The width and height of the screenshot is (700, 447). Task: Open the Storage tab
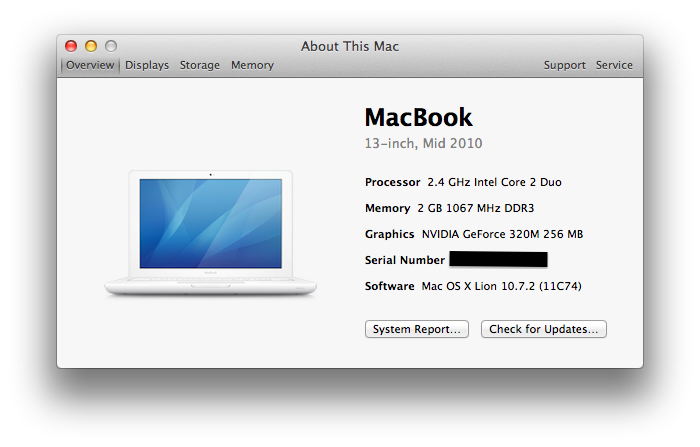(x=200, y=65)
